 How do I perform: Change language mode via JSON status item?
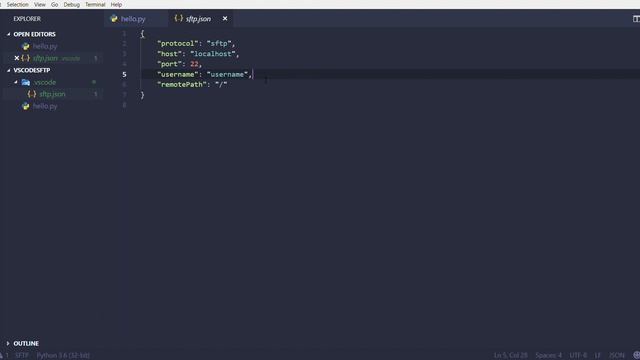point(616,356)
